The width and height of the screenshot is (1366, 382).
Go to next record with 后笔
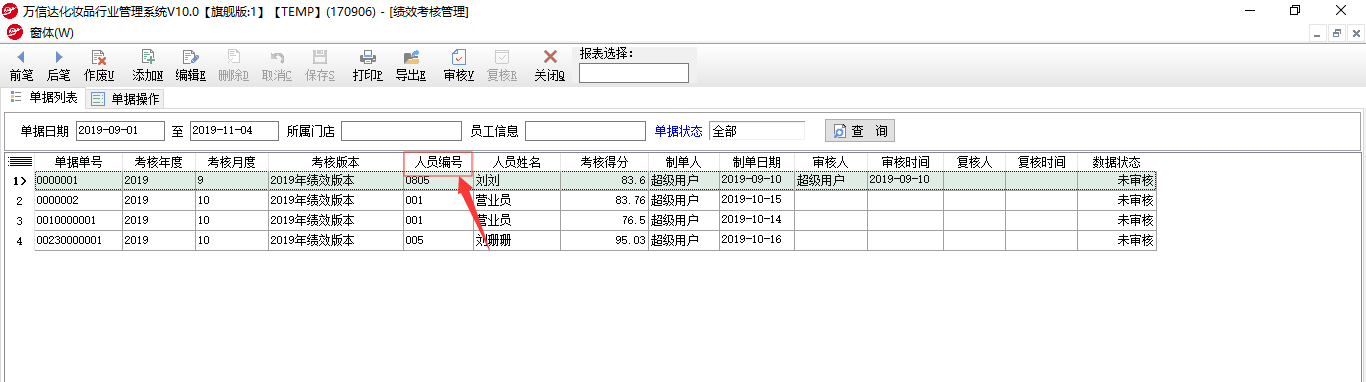click(58, 66)
